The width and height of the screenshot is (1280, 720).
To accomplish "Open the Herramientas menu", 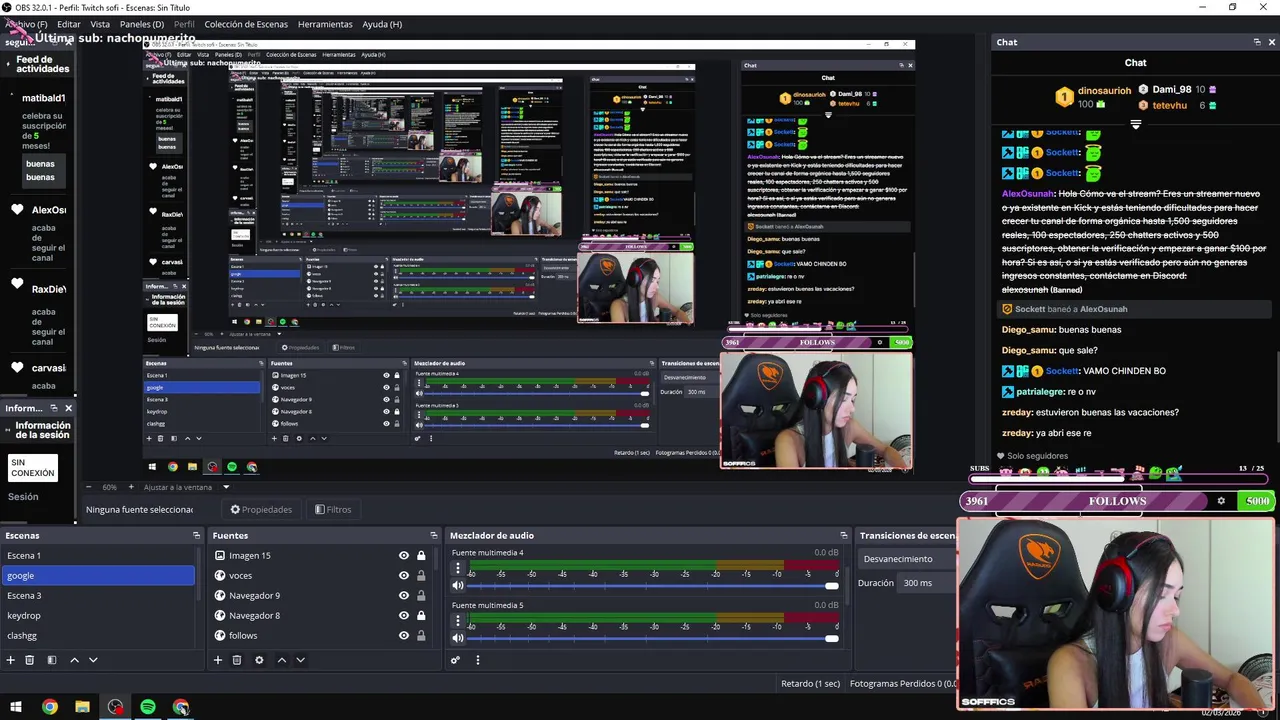I will (x=325, y=24).
